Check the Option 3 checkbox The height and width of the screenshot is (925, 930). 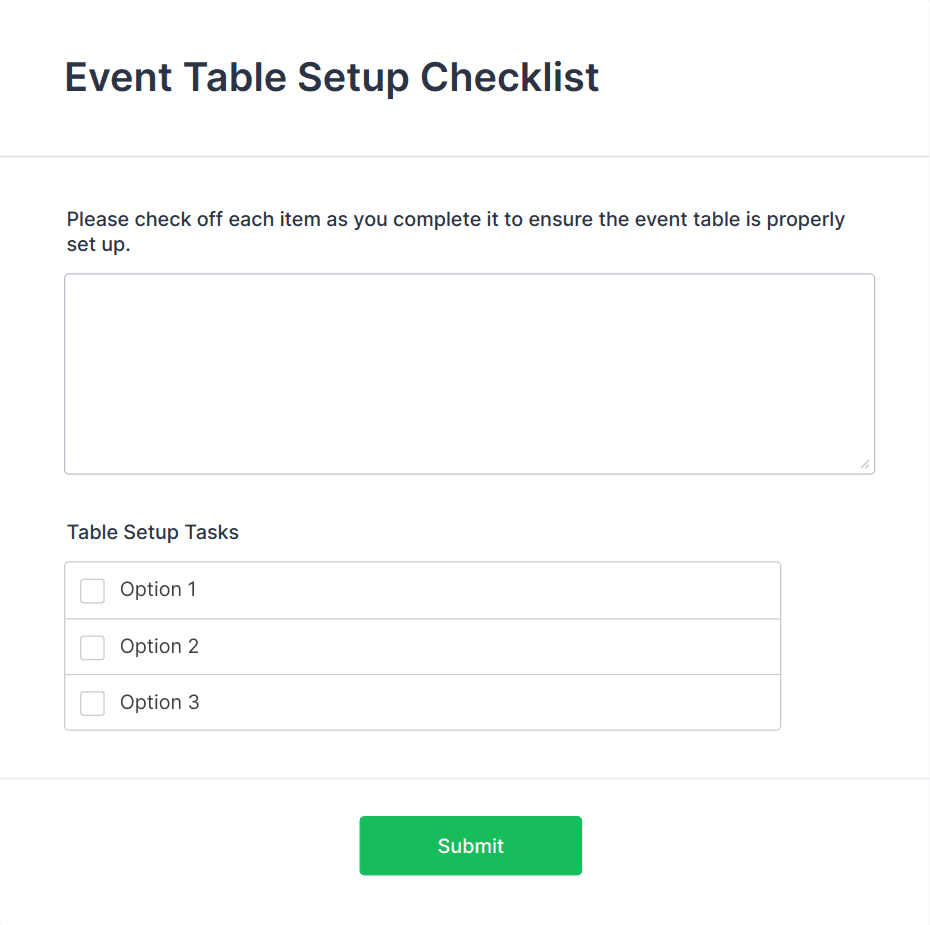pyautogui.click(x=92, y=703)
